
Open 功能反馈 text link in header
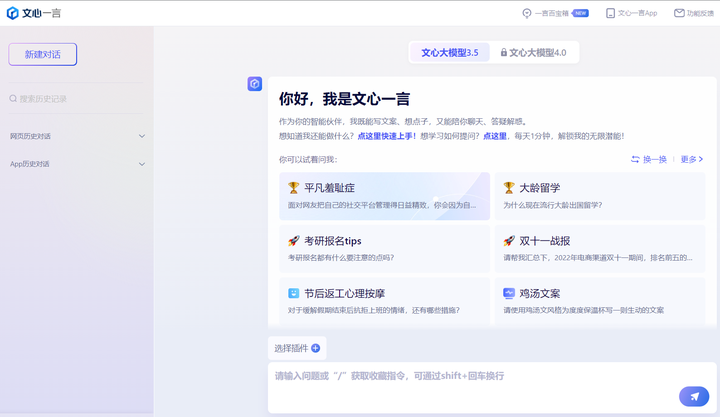coord(700,13)
